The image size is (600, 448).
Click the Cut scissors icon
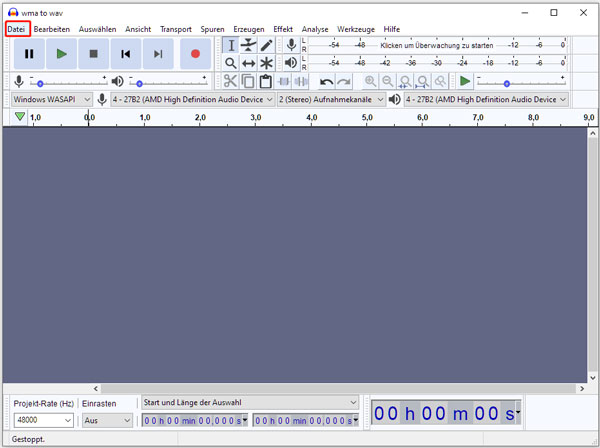click(230, 82)
